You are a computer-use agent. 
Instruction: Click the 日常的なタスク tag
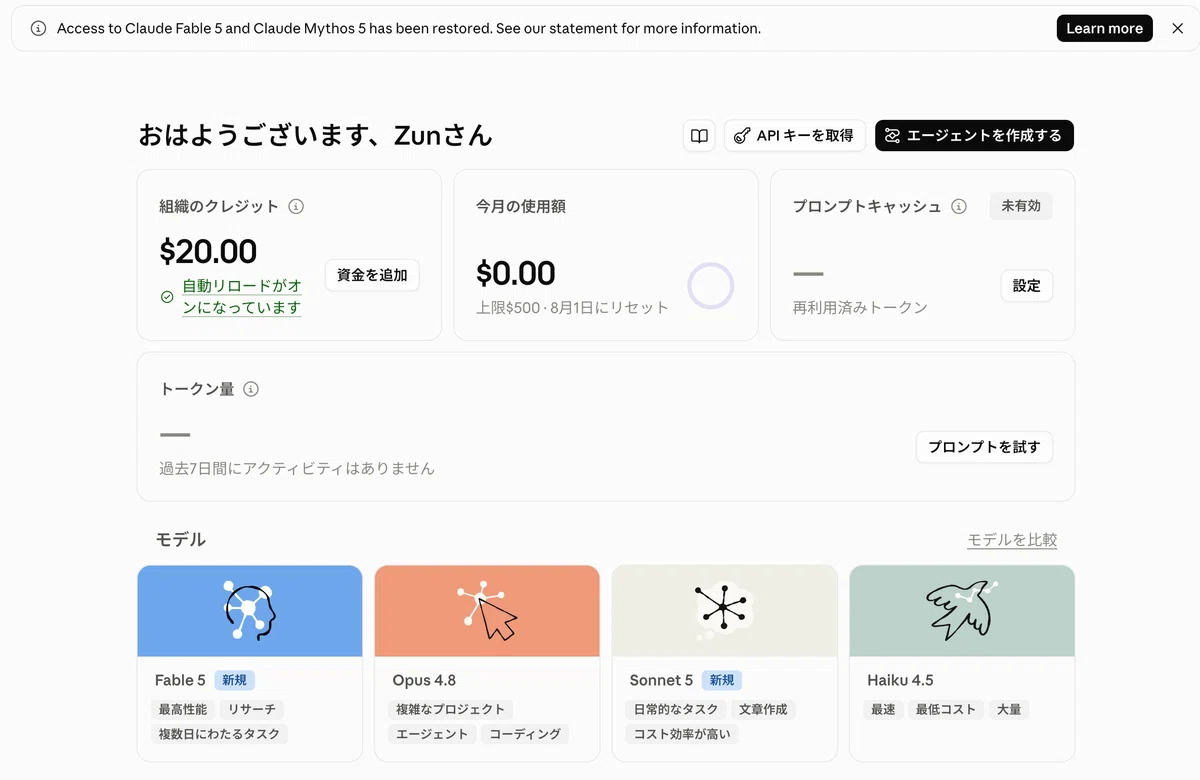pos(676,710)
